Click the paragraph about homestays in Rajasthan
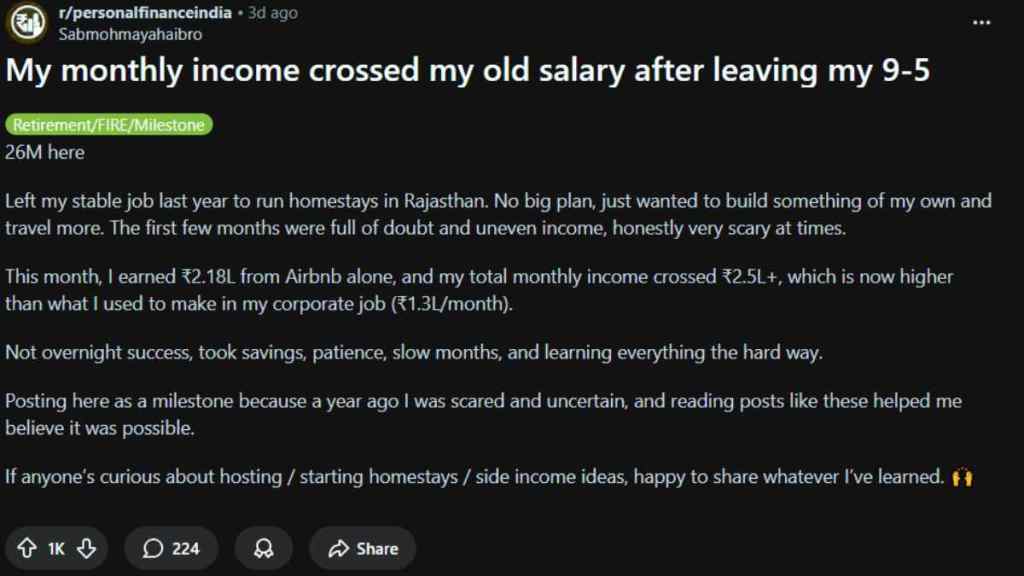This screenshot has width=1024, height=576. click(497, 212)
